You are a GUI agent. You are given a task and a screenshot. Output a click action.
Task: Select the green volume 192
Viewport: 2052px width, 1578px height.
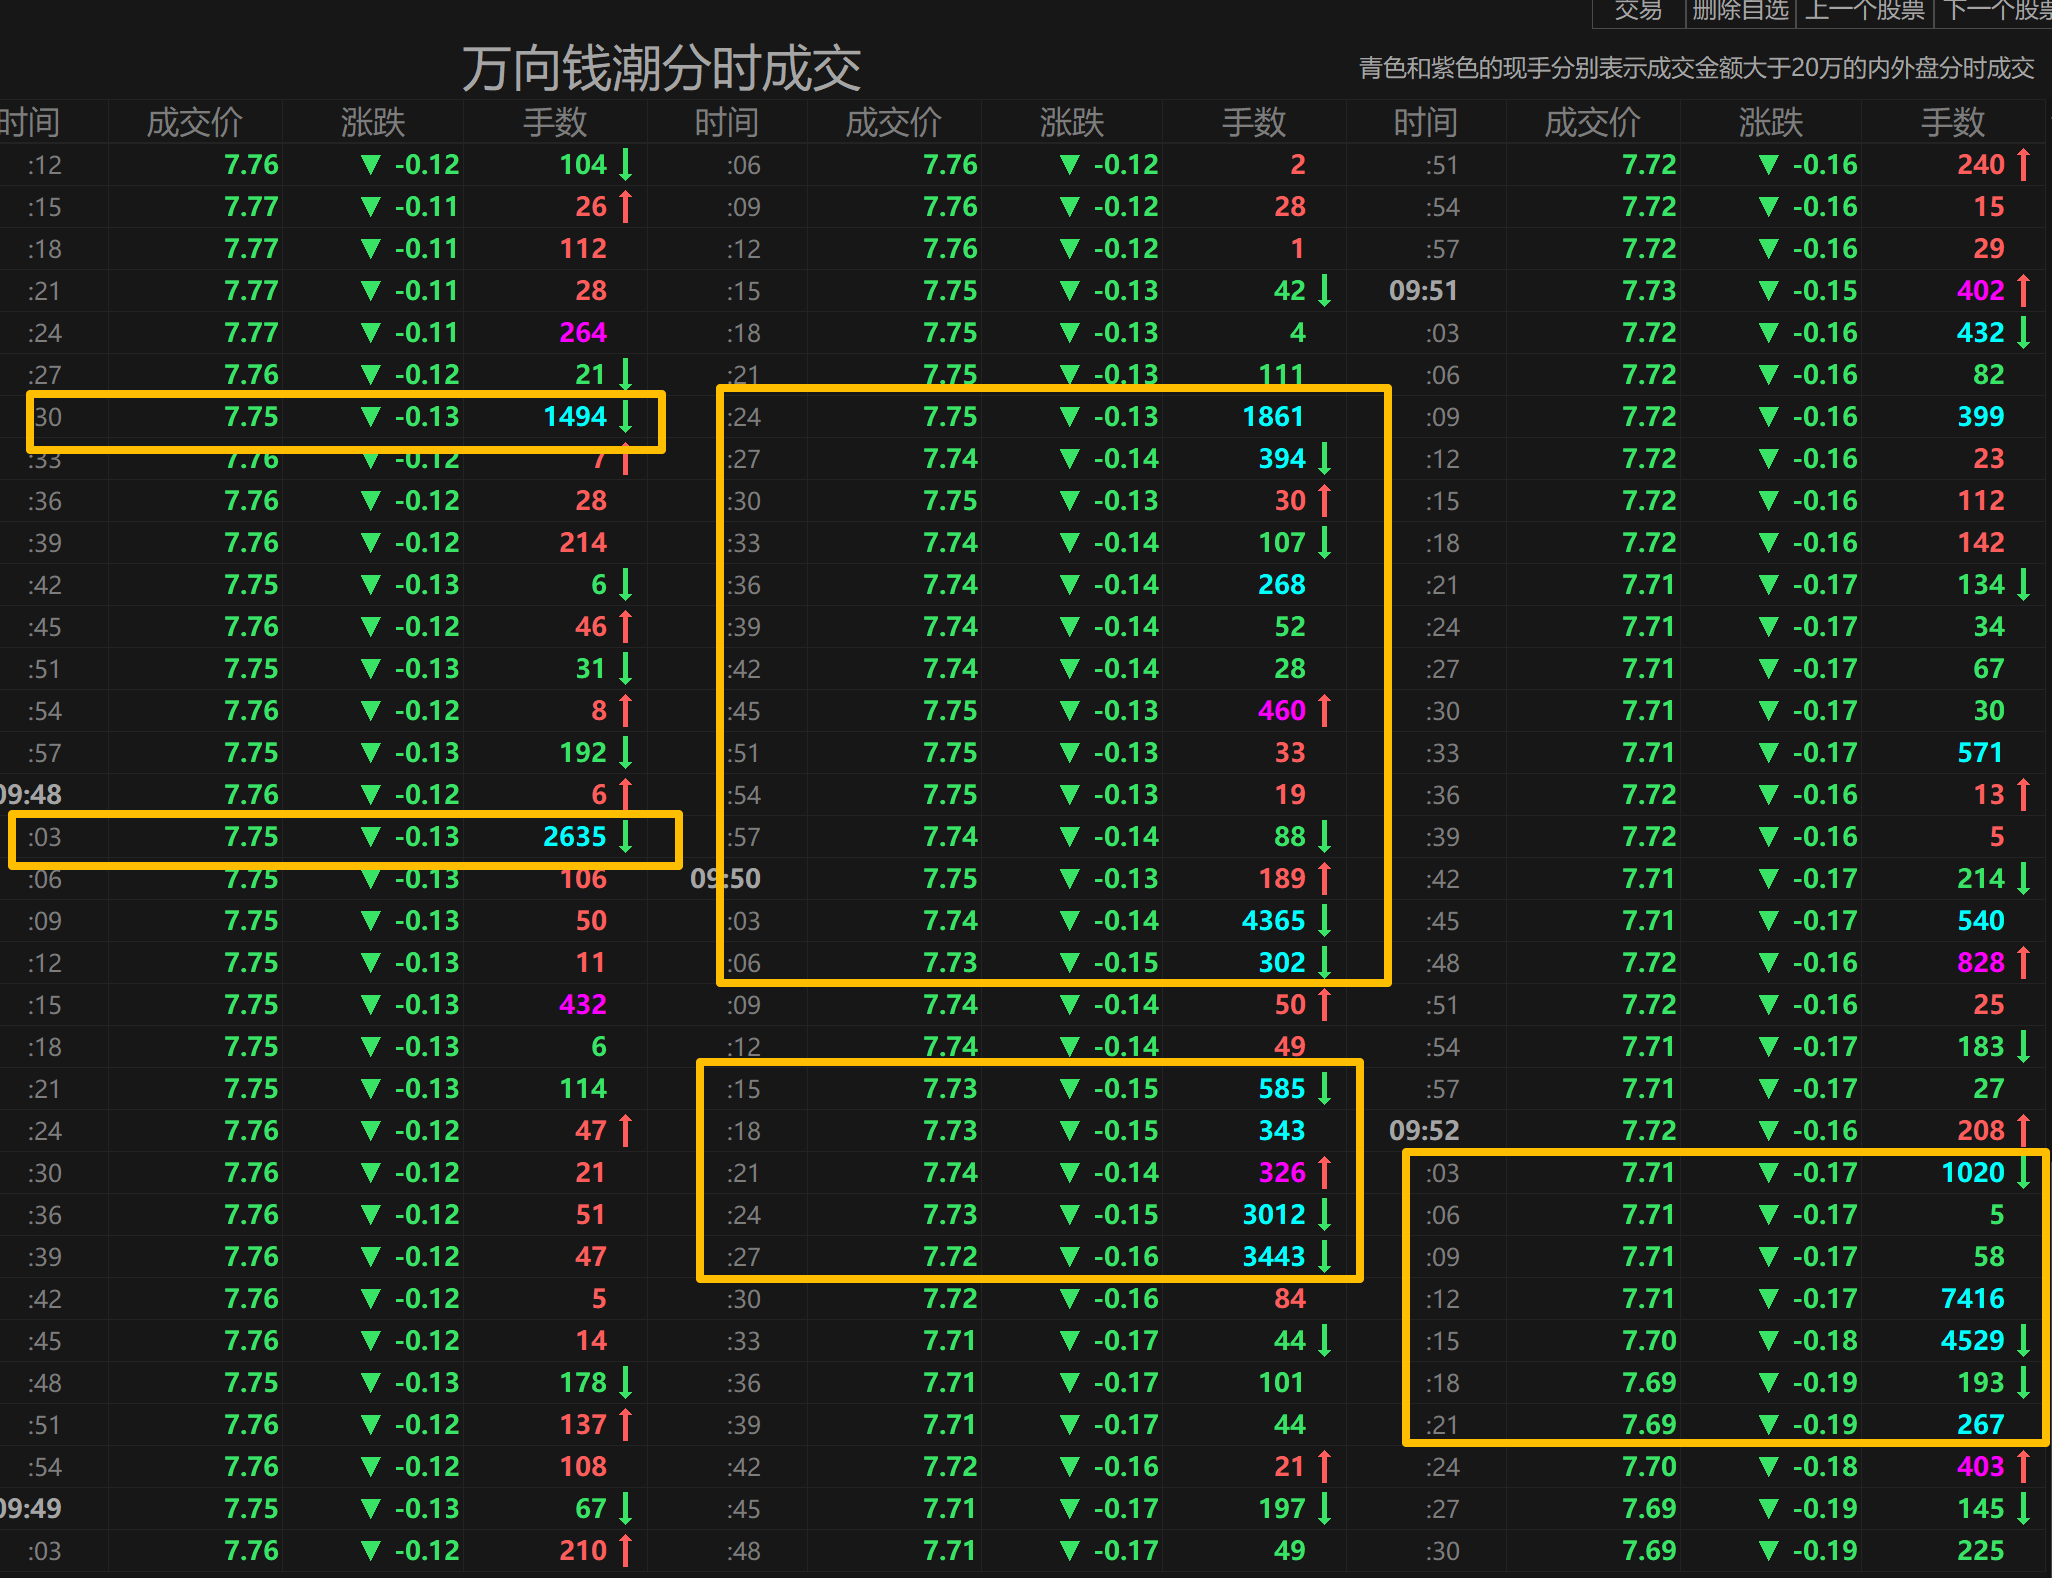[x=583, y=752]
